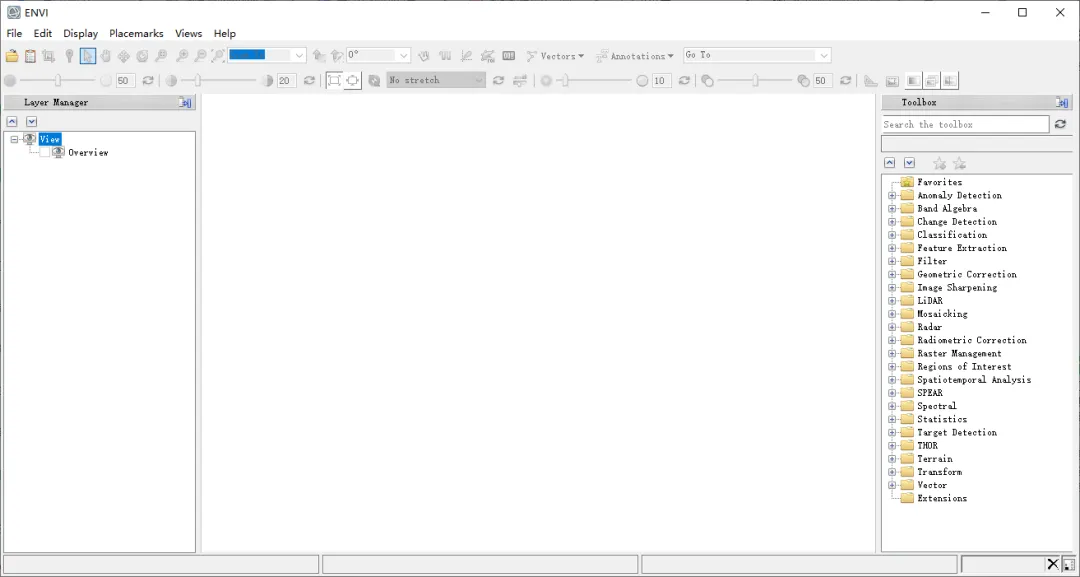Reset brightness with its refresh icon

(x=148, y=81)
